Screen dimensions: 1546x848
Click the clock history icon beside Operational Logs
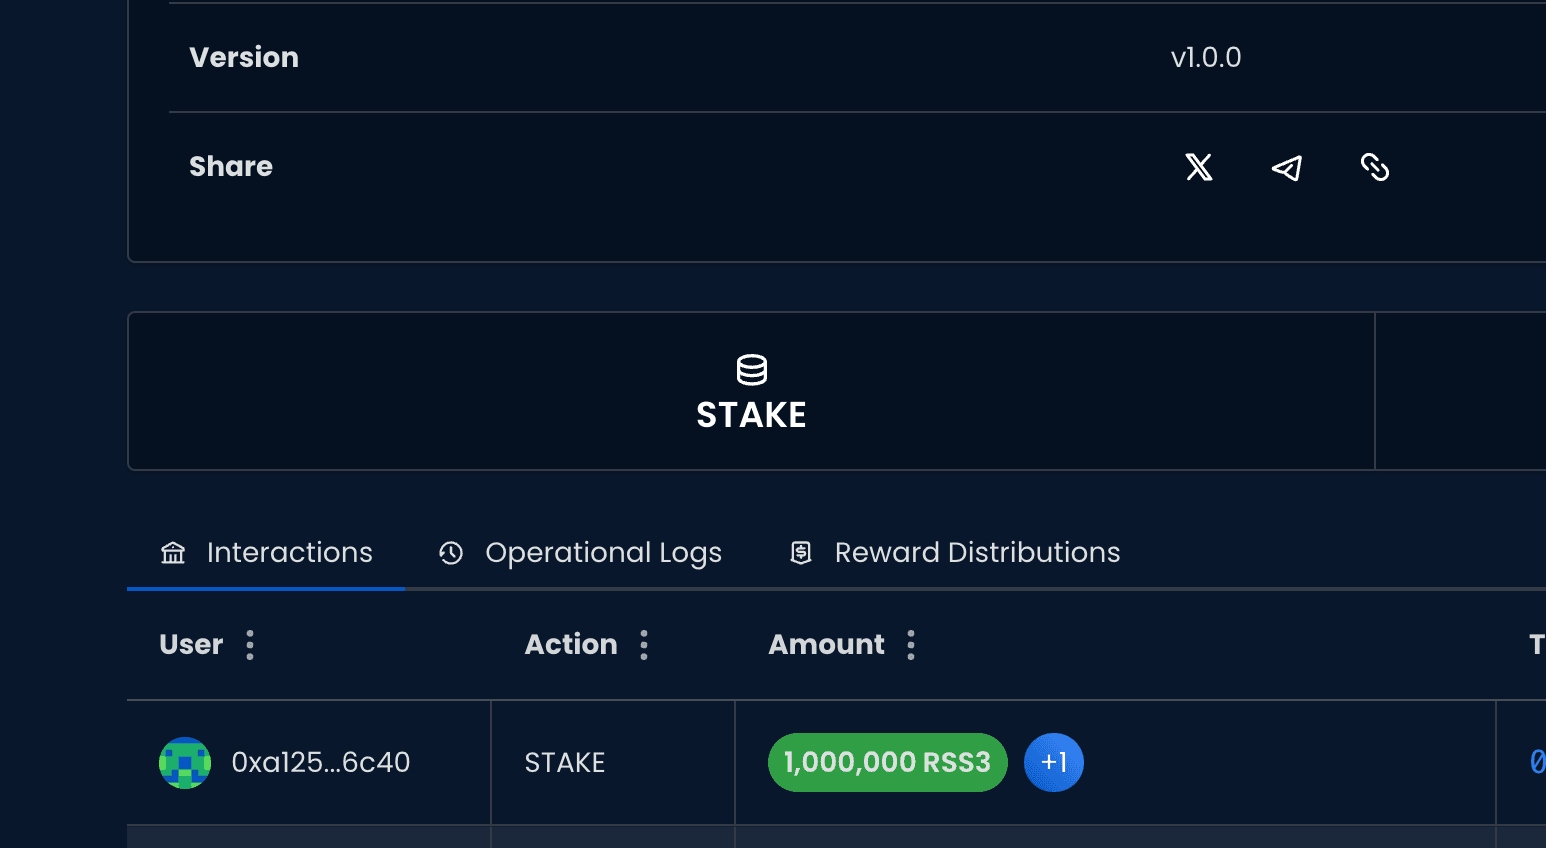(451, 553)
